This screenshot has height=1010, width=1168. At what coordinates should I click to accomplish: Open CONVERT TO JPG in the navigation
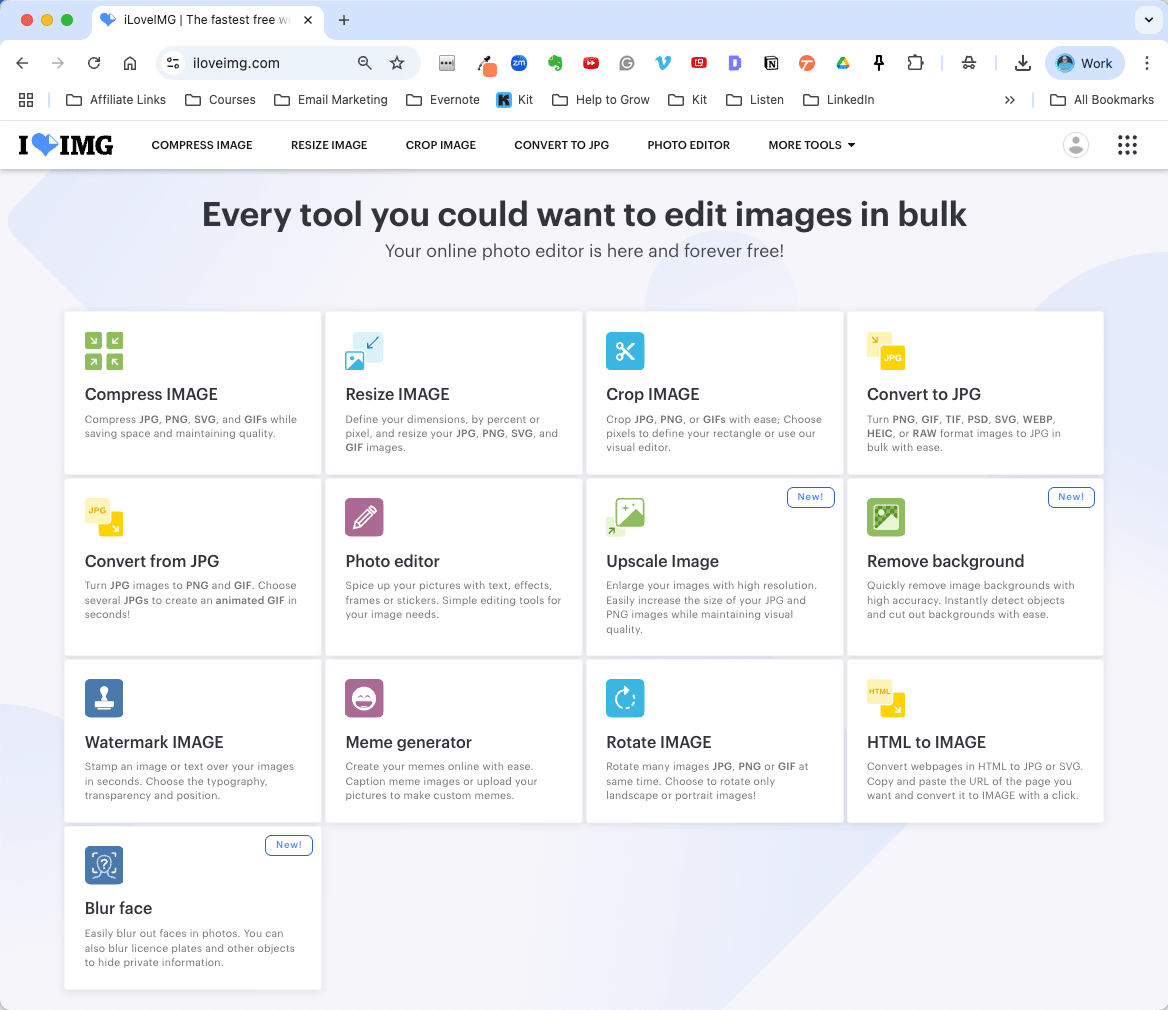click(x=562, y=145)
